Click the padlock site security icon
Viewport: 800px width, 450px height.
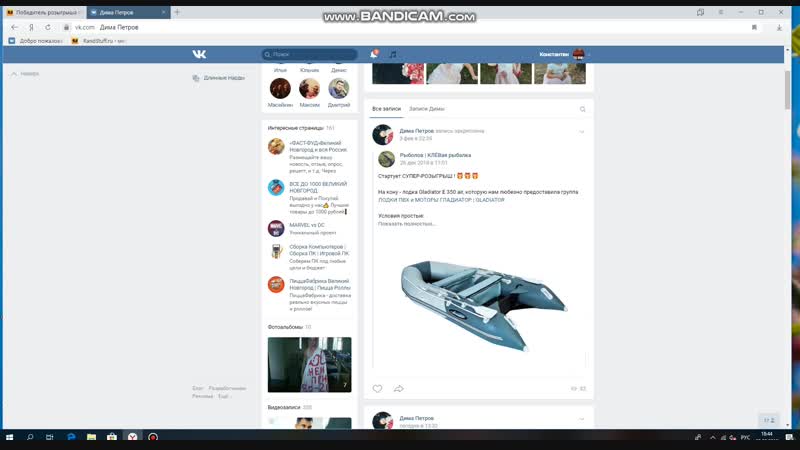click(66, 27)
